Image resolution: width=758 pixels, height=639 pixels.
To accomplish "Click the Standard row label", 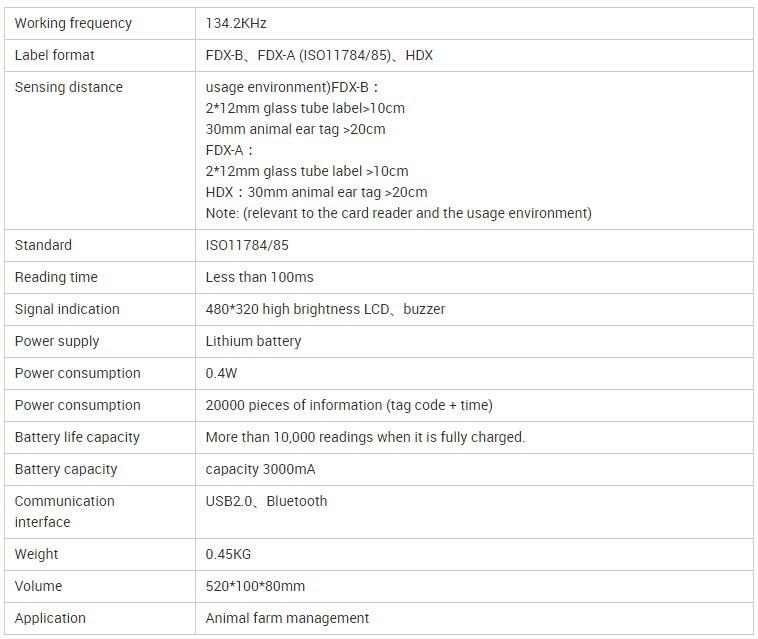I will click(44, 245).
